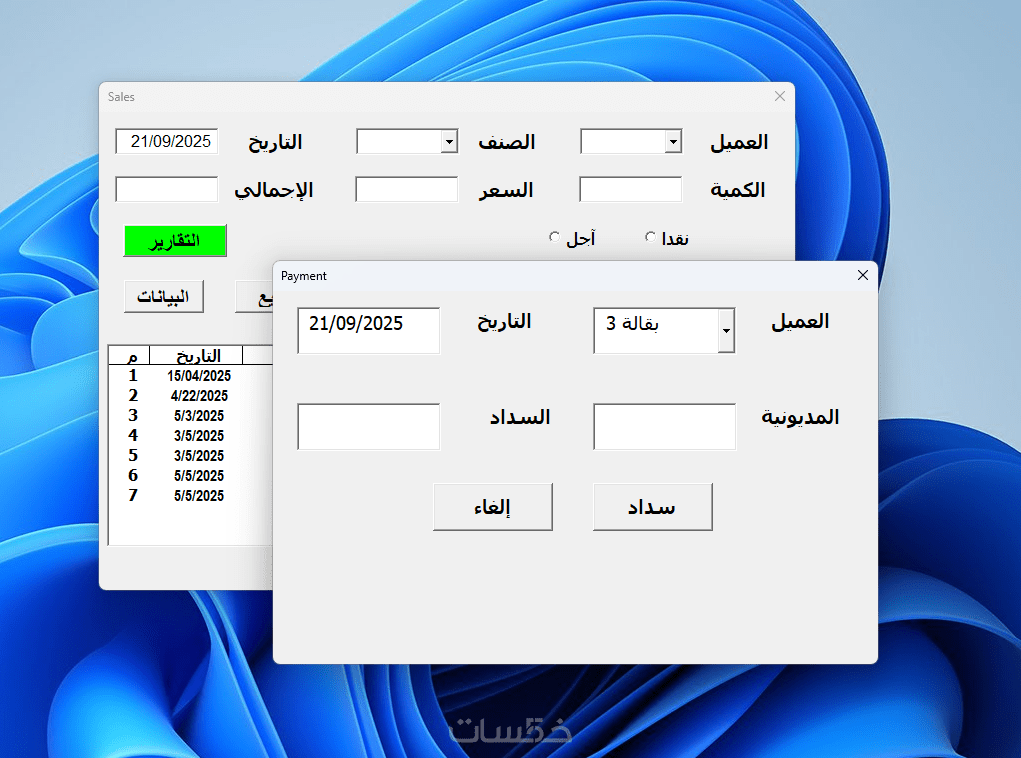Click the الكمية quantity field

click(x=631, y=190)
